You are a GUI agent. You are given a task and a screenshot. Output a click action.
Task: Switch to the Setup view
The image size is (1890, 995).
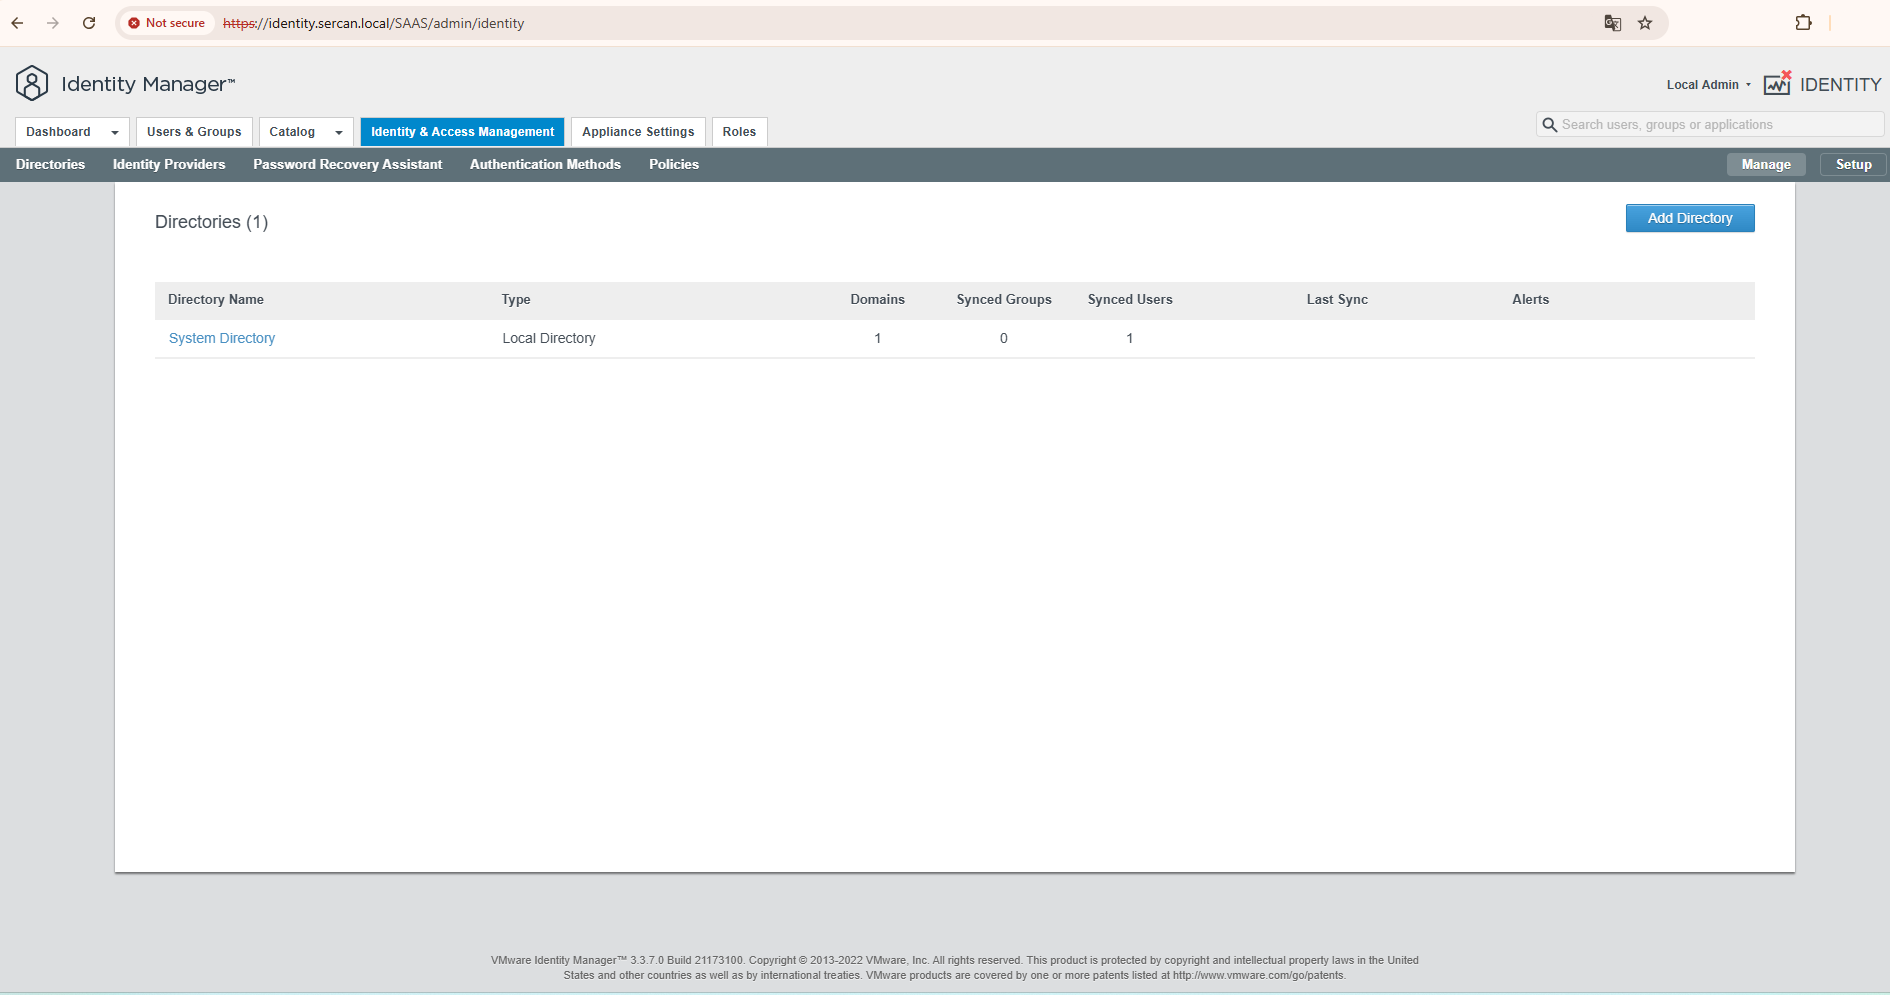[1853, 165]
